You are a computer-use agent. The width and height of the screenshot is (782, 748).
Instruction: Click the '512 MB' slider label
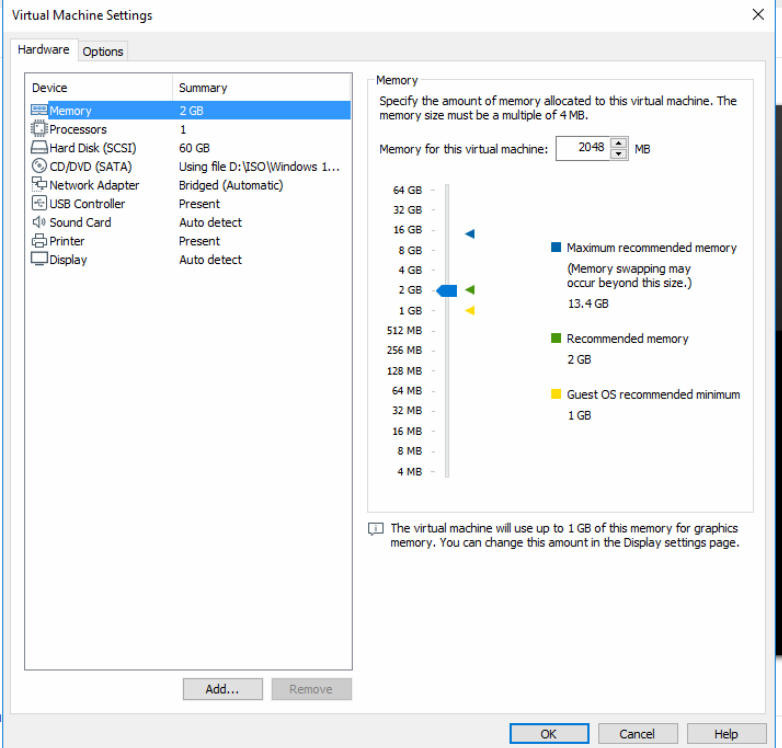404,331
